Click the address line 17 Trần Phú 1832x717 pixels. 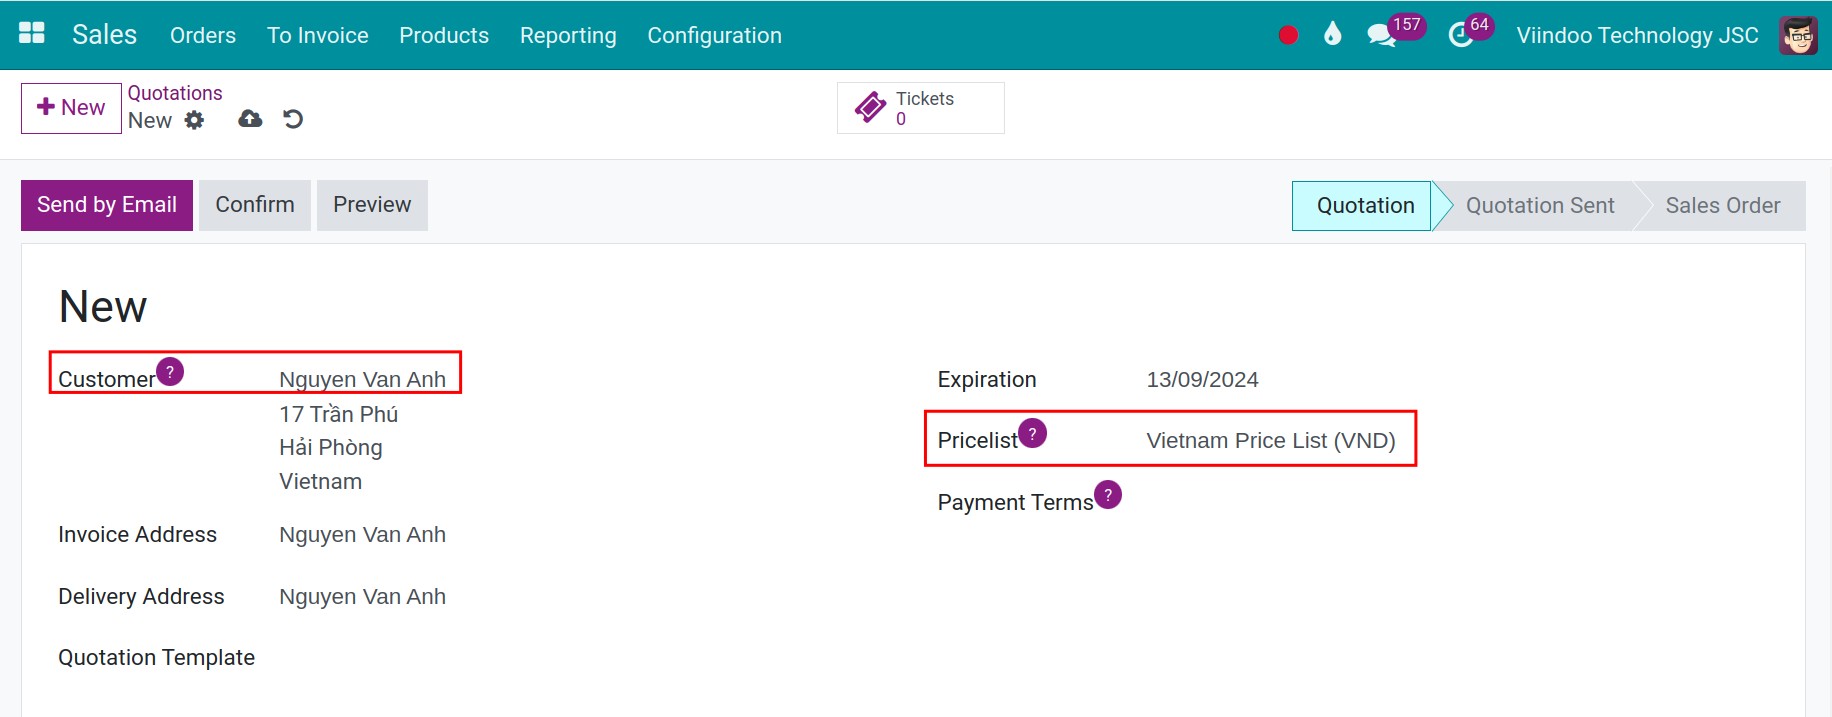[x=339, y=414]
